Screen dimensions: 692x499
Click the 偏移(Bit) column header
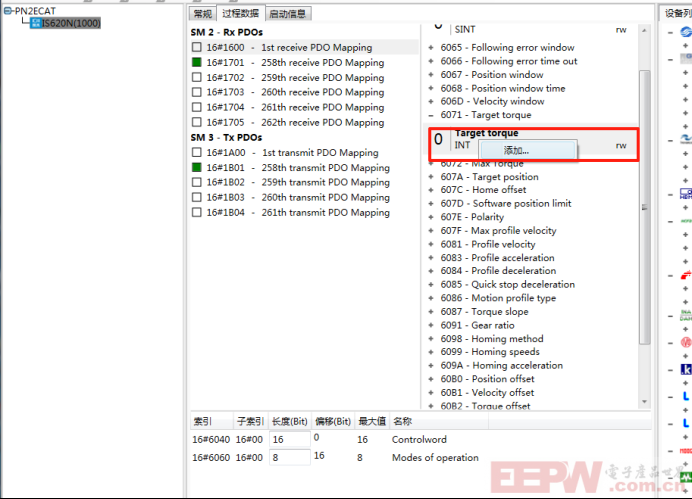pos(333,421)
